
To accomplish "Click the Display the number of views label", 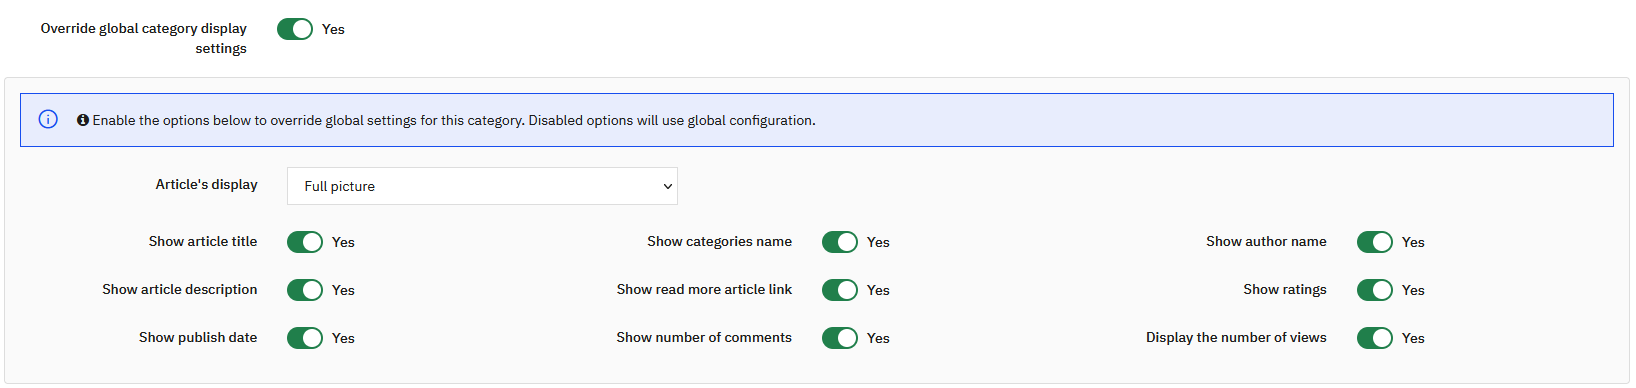I will point(1236,337).
